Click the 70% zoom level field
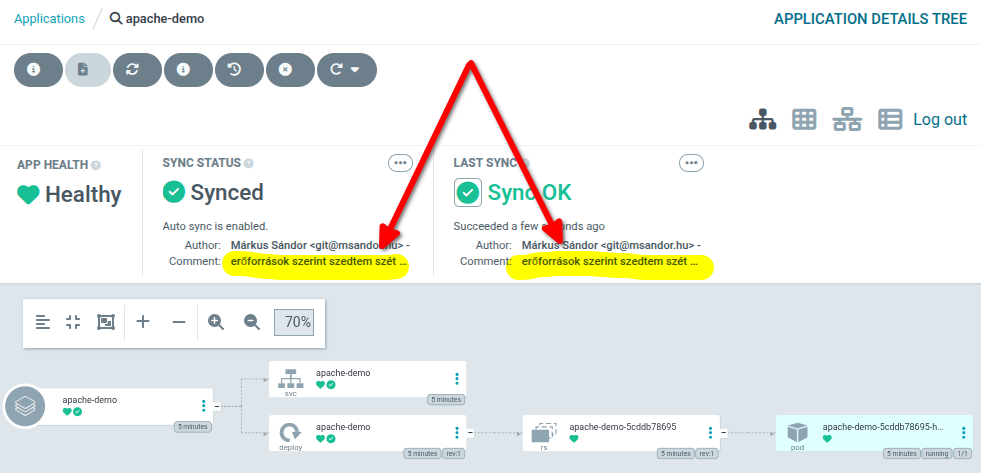The height and width of the screenshot is (473, 981). [x=294, y=322]
